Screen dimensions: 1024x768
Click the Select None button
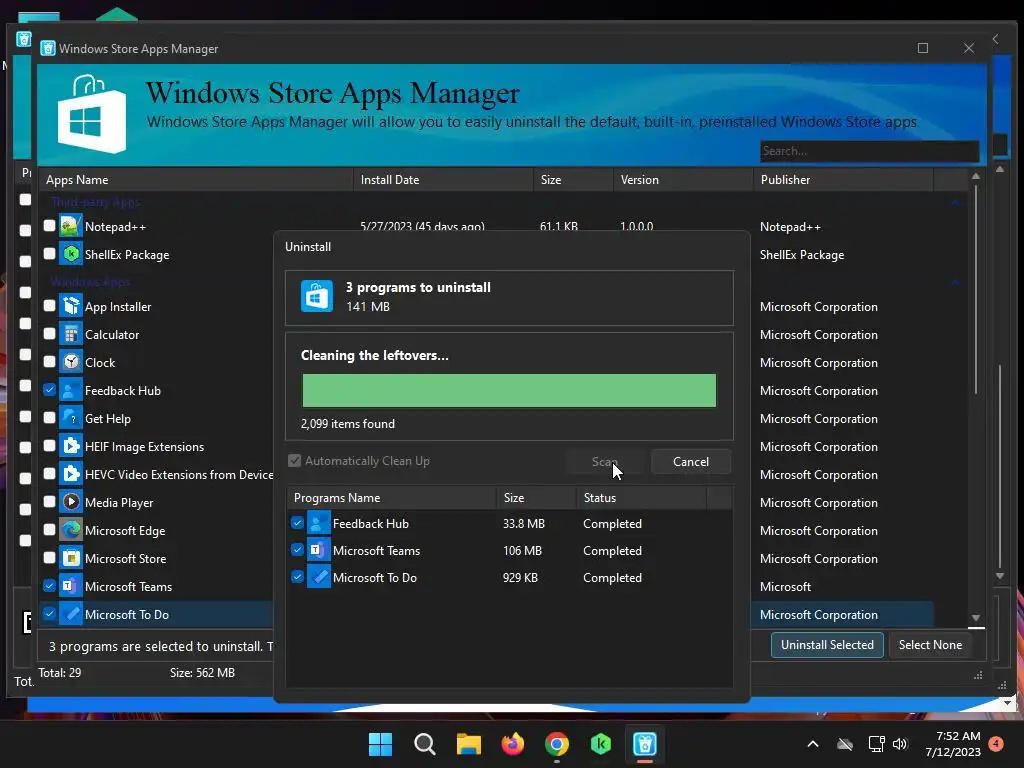(930, 645)
